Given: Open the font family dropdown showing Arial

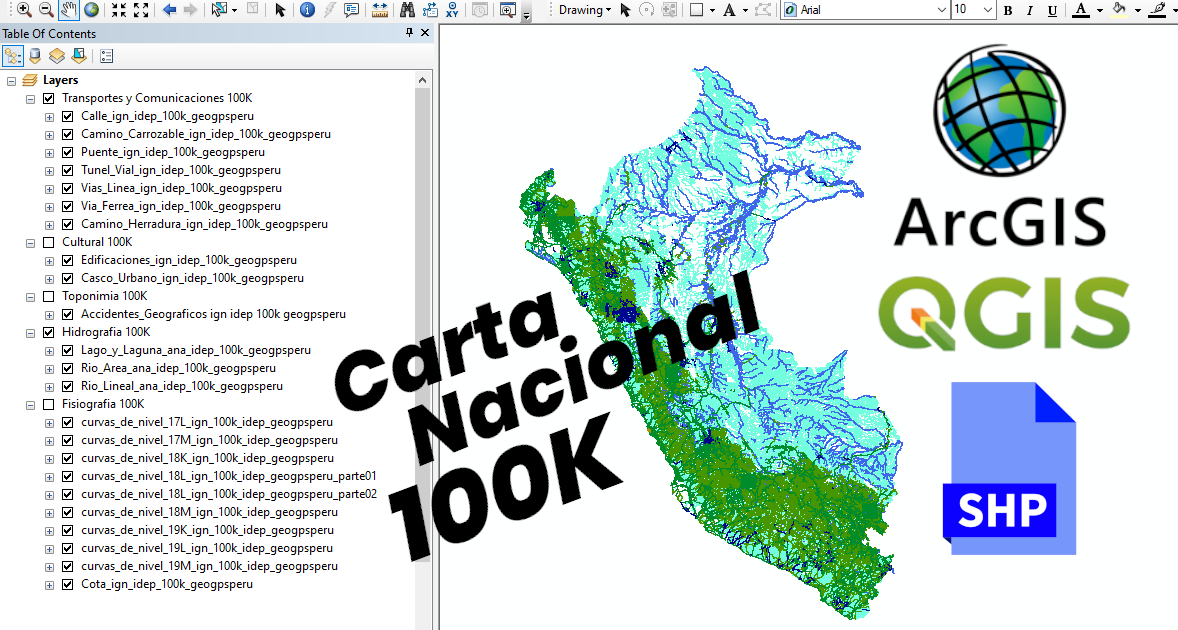Looking at the screenshot, I should pyautogui.click(x=940, y=10).
